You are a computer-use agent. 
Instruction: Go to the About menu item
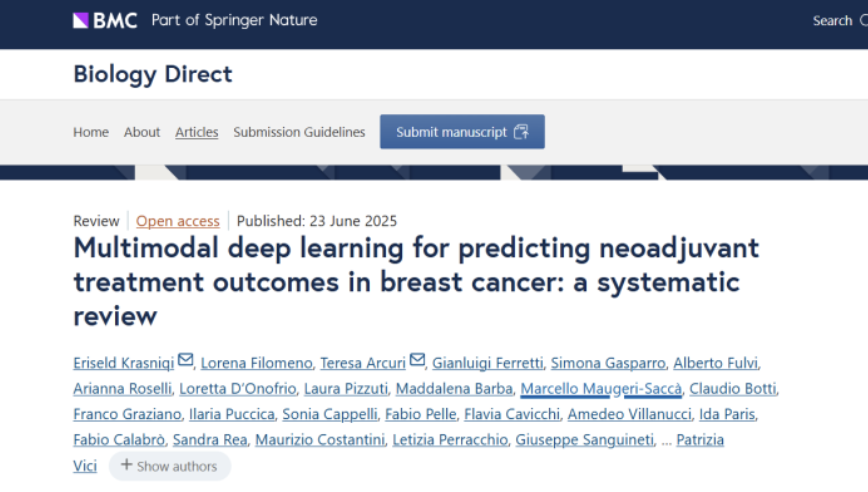point(142,132)
